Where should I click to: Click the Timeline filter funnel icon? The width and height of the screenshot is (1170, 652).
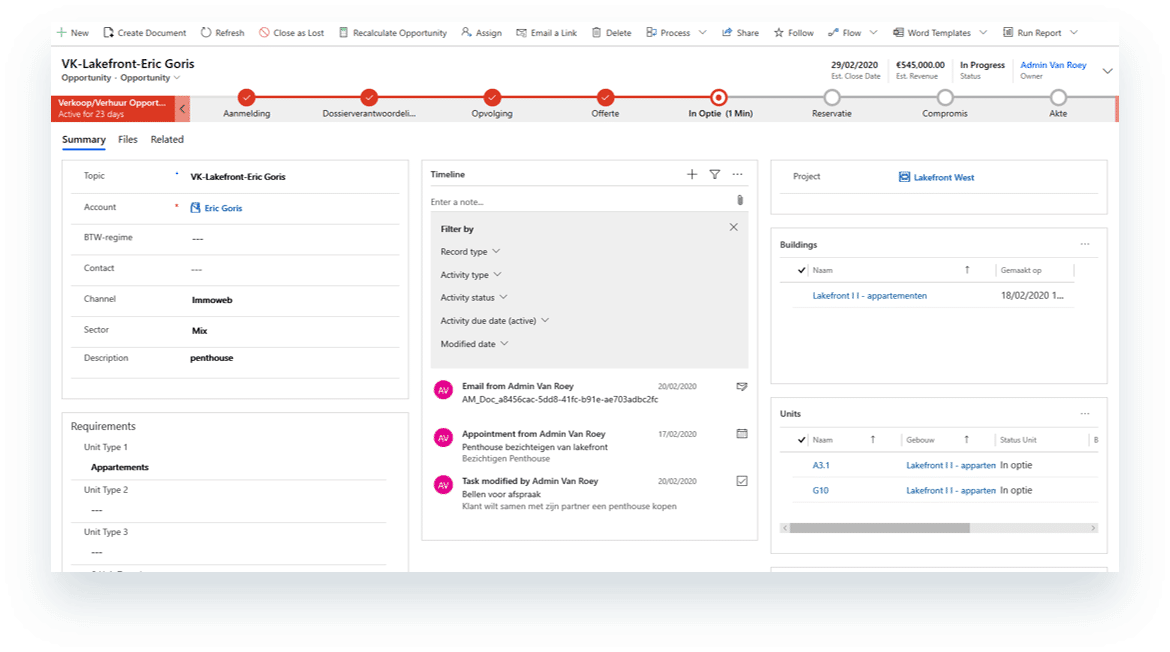coord(715,175)
